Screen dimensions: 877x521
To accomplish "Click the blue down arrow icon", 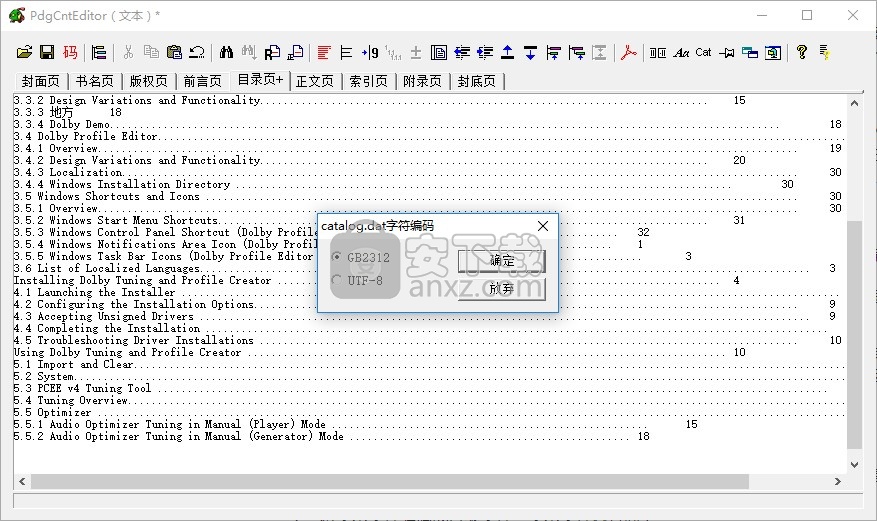I will click(x=530, y=53).
